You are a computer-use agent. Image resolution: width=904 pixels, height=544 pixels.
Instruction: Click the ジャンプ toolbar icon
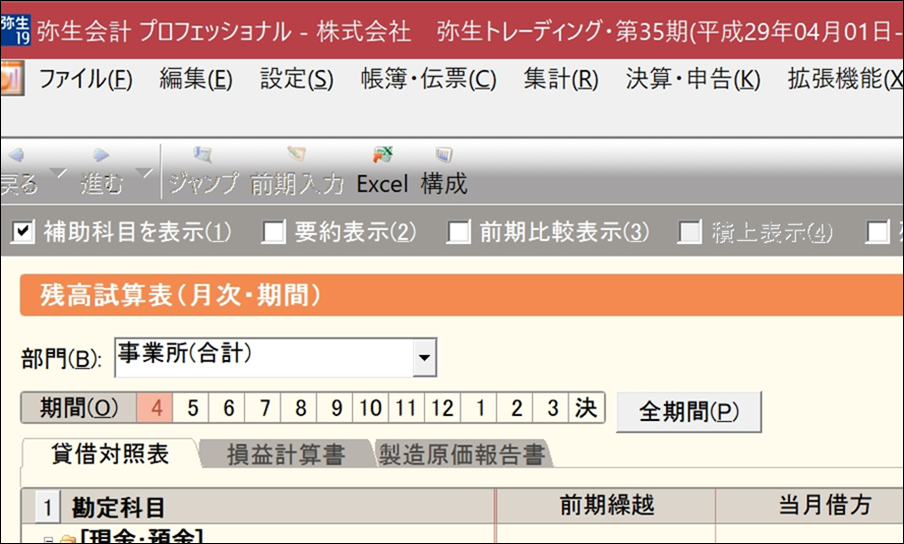203,154
